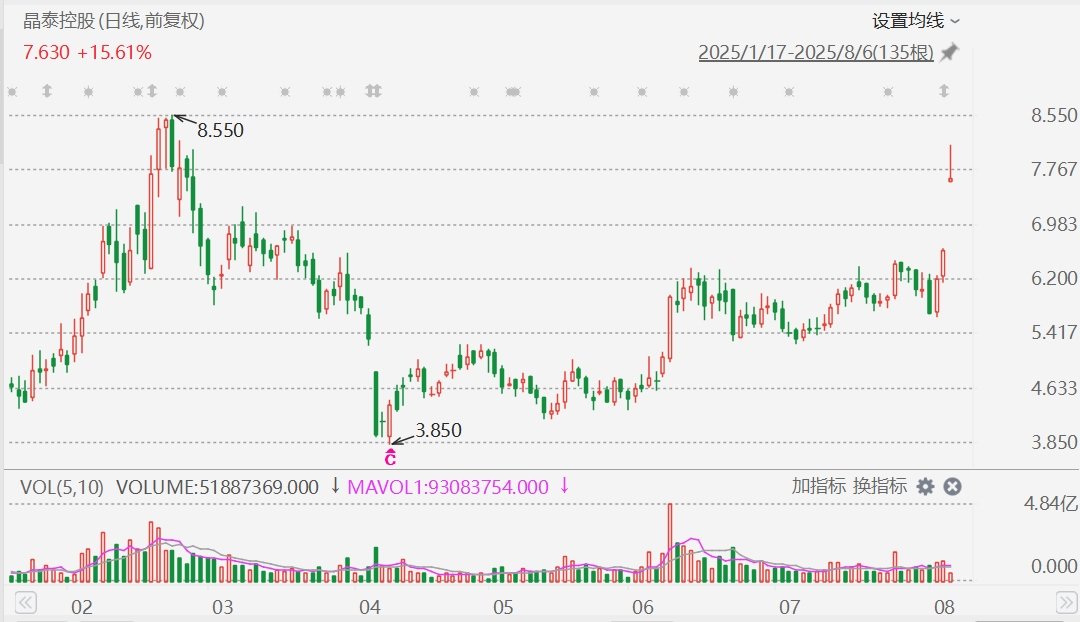
Task: Open the 设置均线 dropdown
Action: [915, 20]
